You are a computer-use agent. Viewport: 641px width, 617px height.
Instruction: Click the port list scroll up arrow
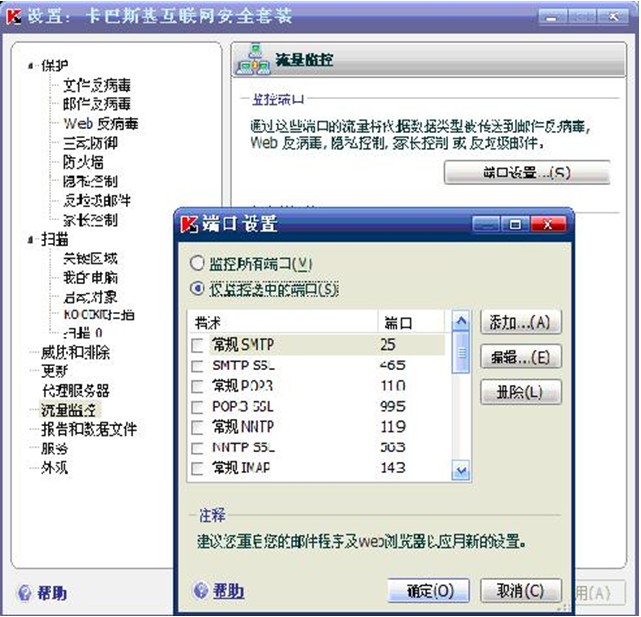461,321
